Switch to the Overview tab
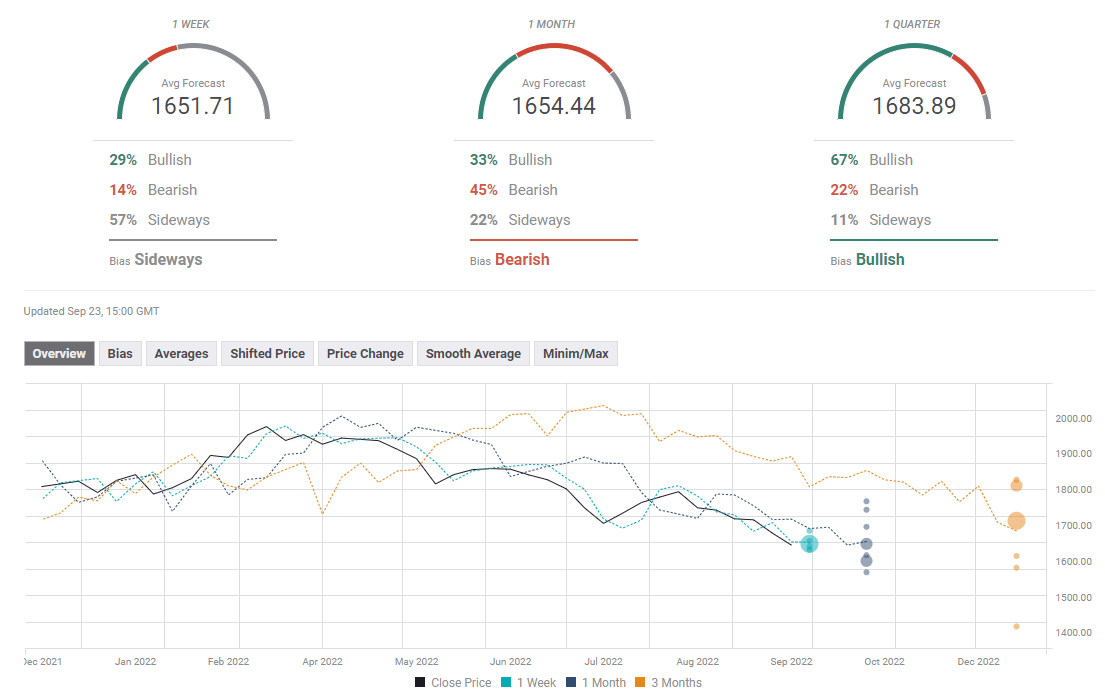1105x698 pixels. tap(59, 353)
